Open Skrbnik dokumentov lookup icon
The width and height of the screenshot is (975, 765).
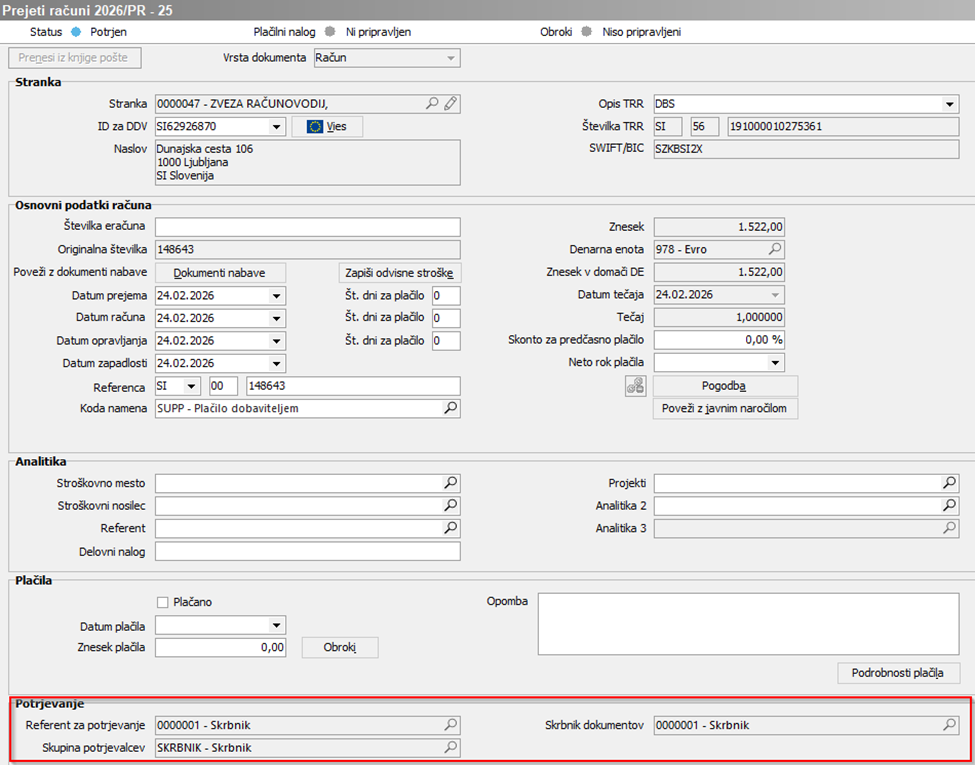(950, 725)
